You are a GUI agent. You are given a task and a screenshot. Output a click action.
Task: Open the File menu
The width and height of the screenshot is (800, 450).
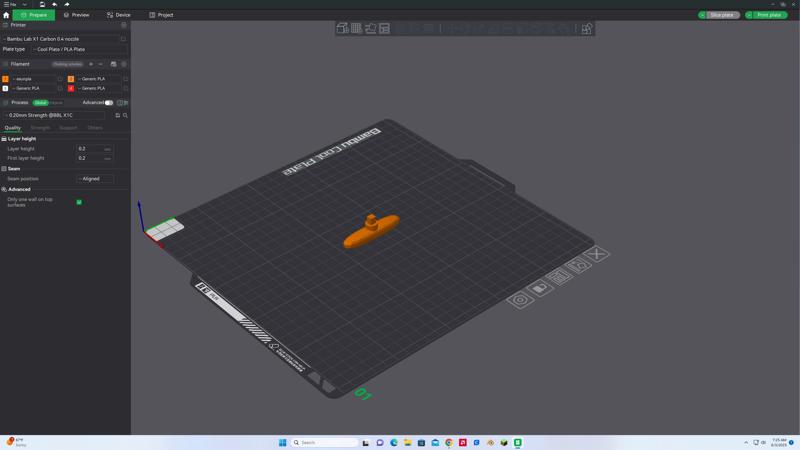[x=10, y=5]
